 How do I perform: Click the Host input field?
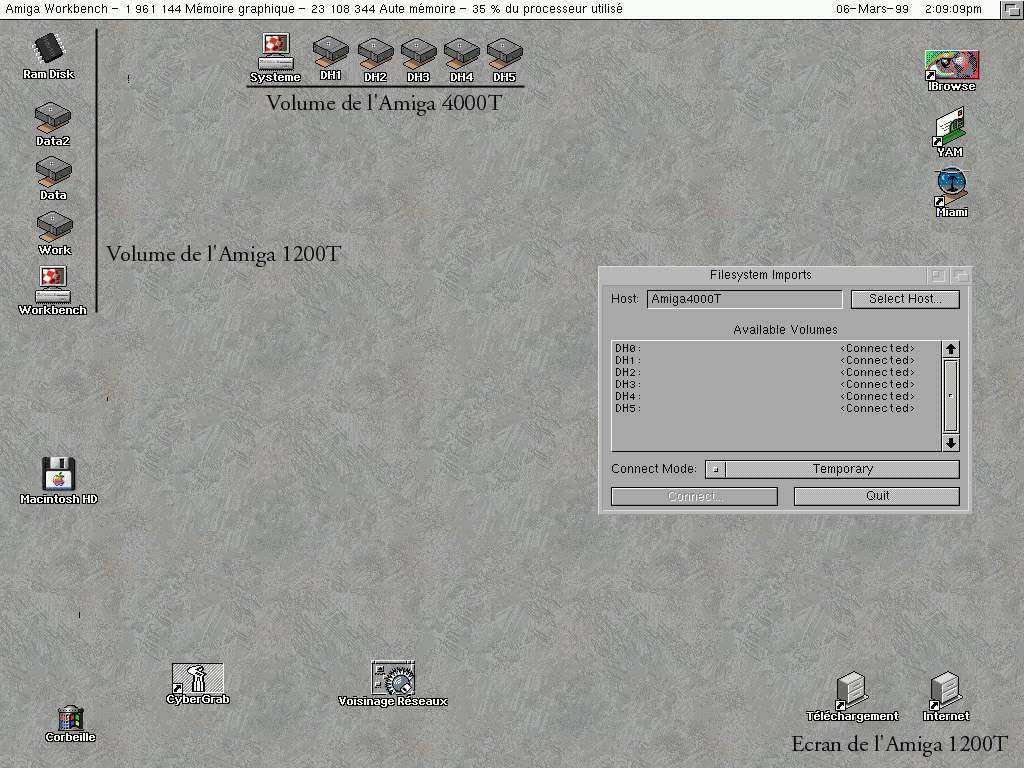pos(744,299)
